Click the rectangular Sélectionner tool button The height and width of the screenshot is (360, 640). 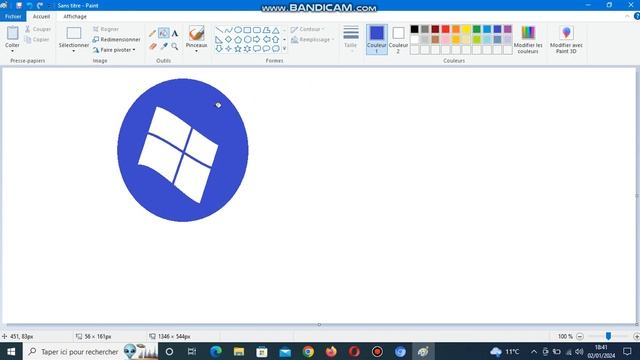tap(74, 33)
